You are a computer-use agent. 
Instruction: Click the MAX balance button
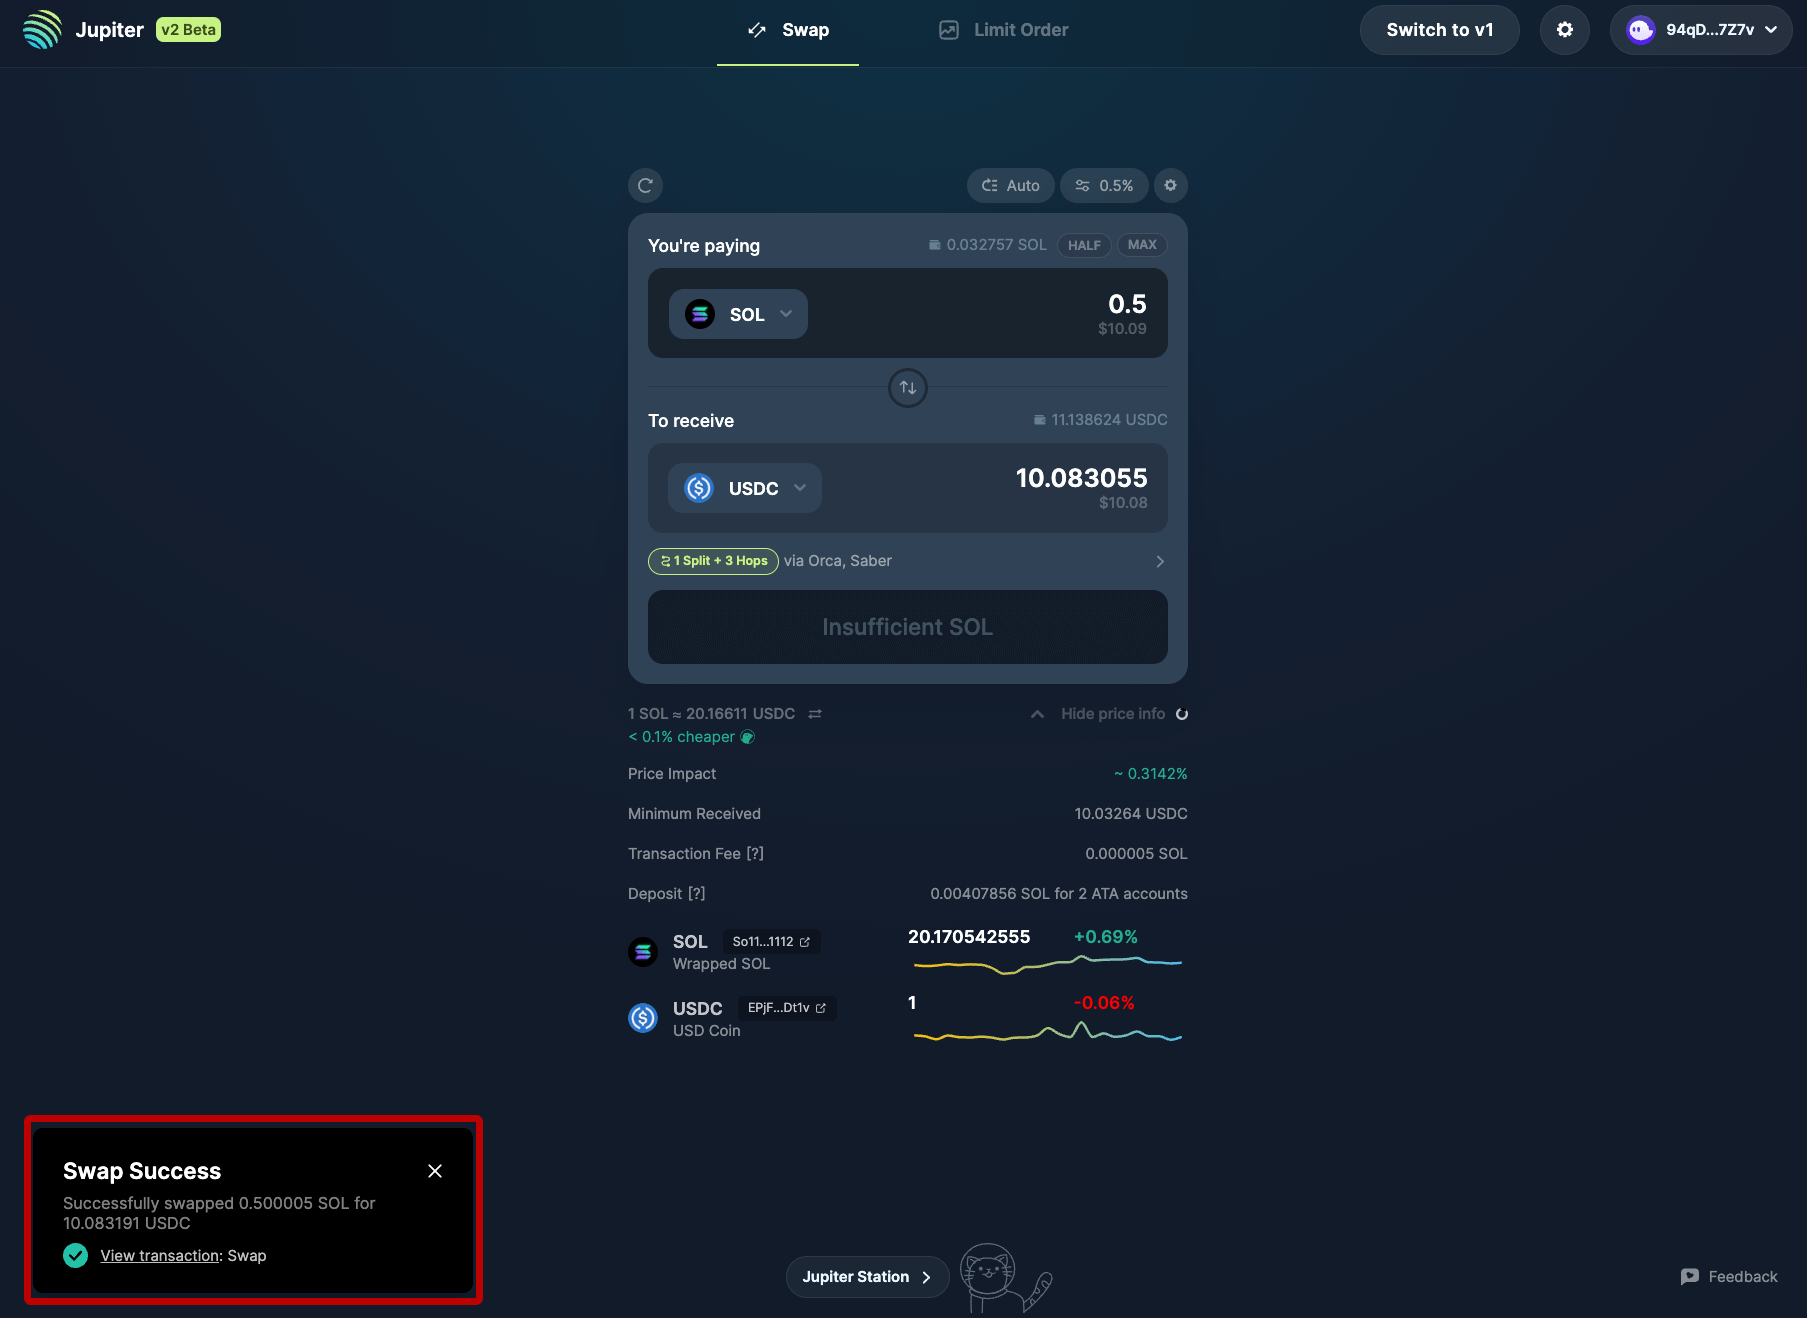(x=1142, y=245)
